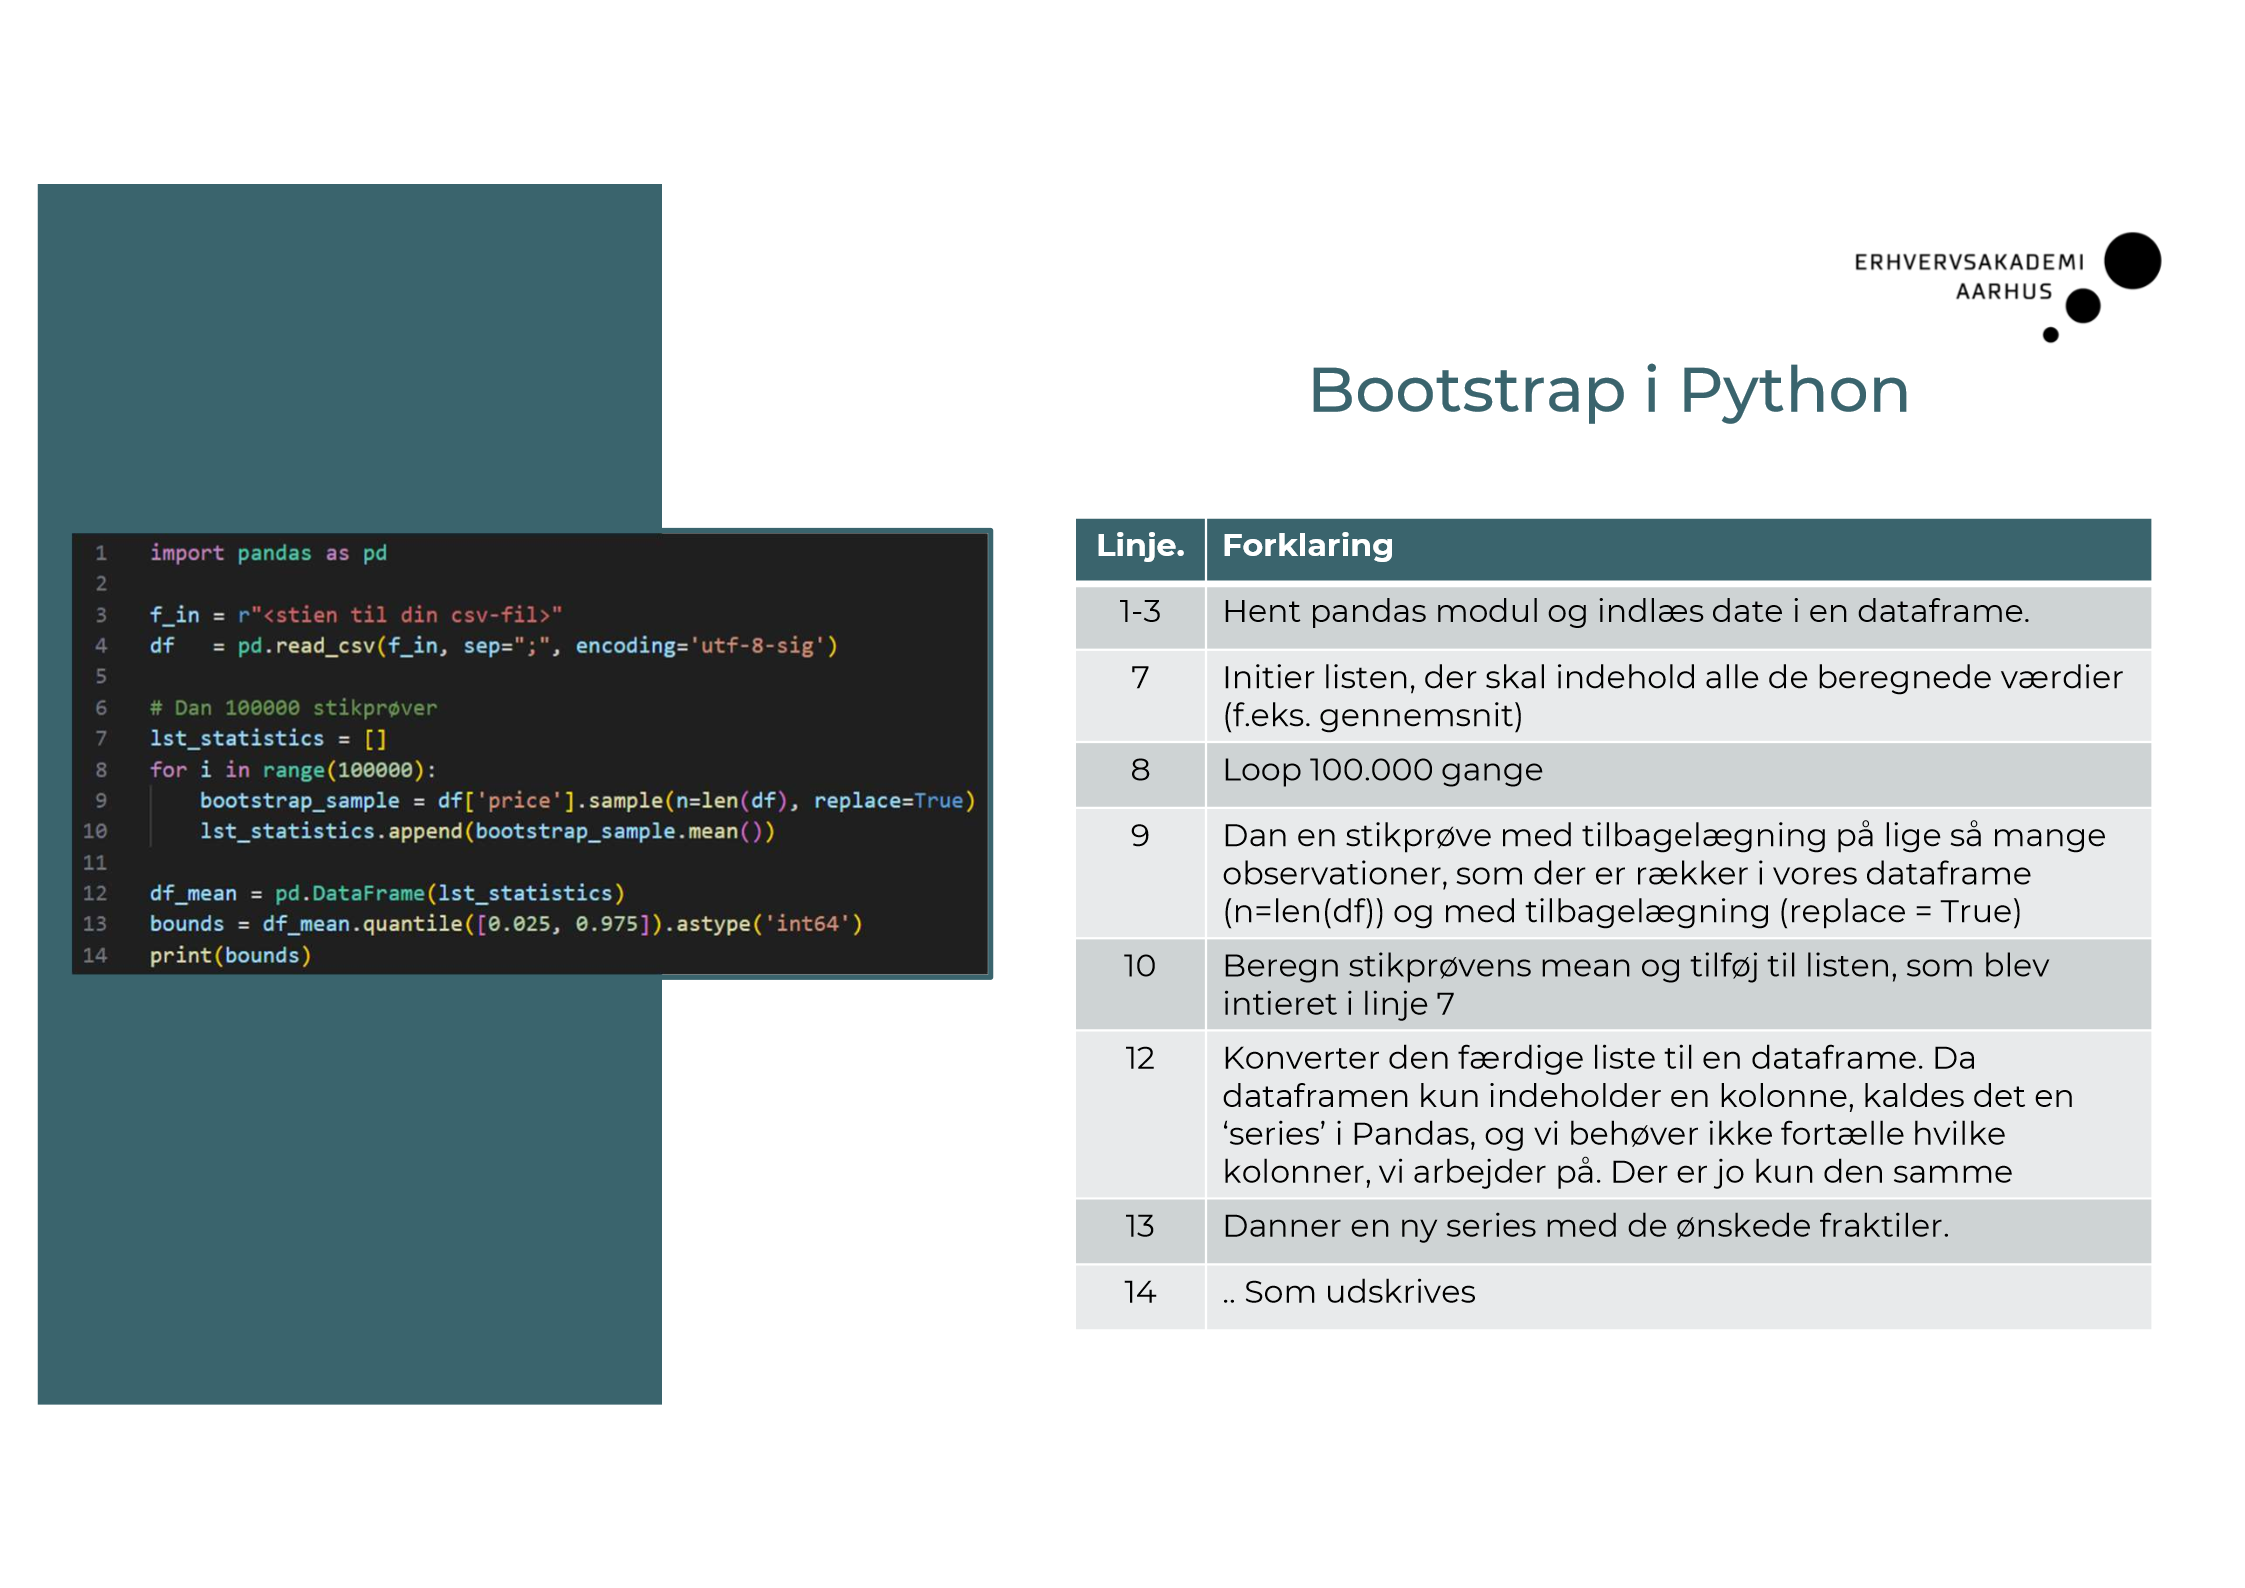Click the large black circle in logo
Screen dimensions: 2245x1588
2131,261
